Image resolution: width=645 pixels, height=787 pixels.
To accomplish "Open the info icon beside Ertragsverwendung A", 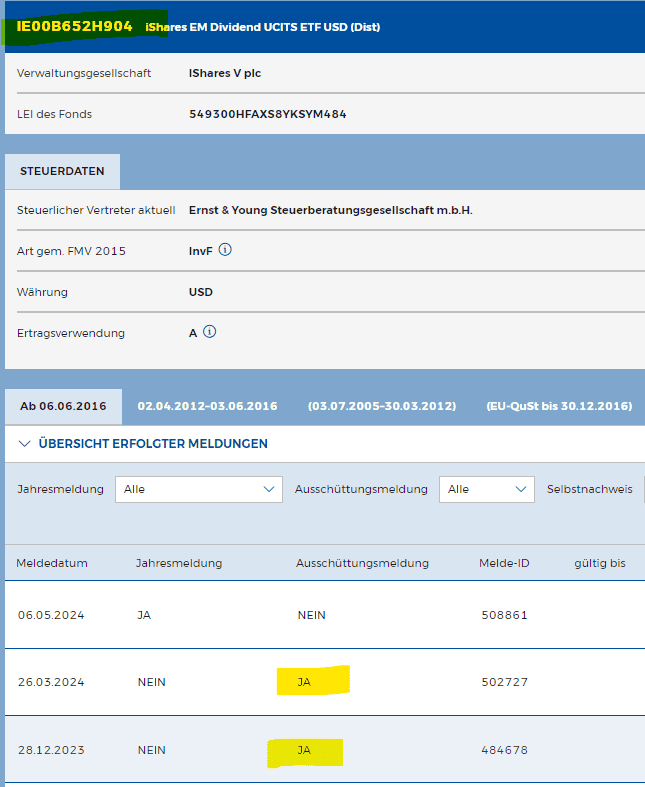I will coord(209,332).
